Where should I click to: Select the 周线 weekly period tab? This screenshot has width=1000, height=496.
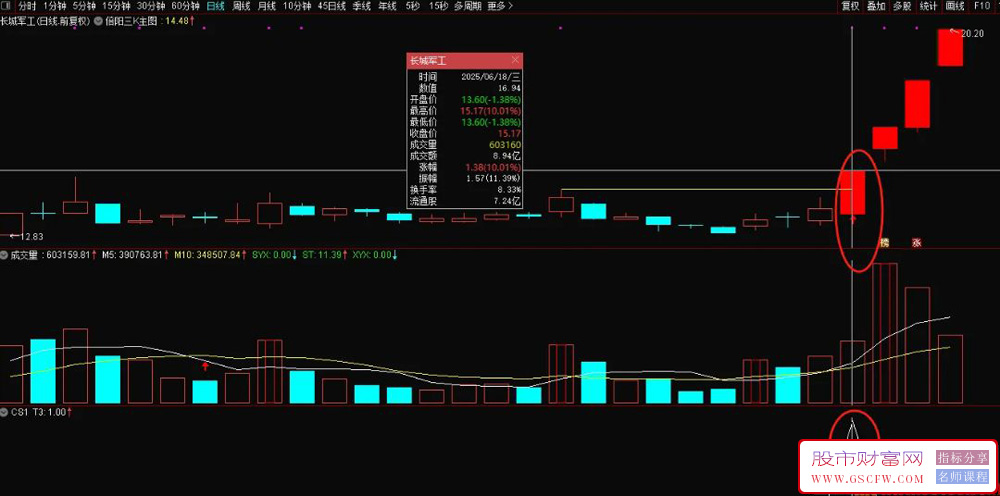tap(241, 6)
